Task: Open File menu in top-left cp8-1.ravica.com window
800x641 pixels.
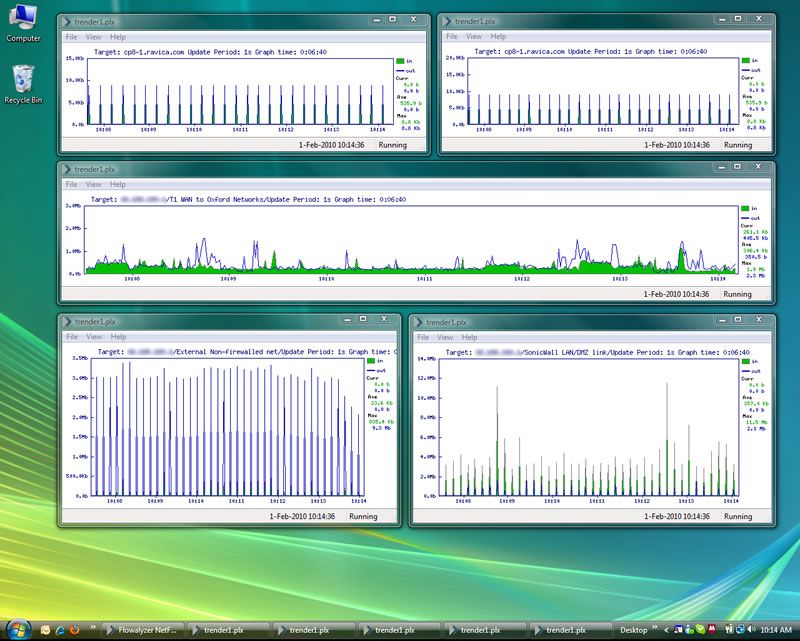Action: (71, 37)
